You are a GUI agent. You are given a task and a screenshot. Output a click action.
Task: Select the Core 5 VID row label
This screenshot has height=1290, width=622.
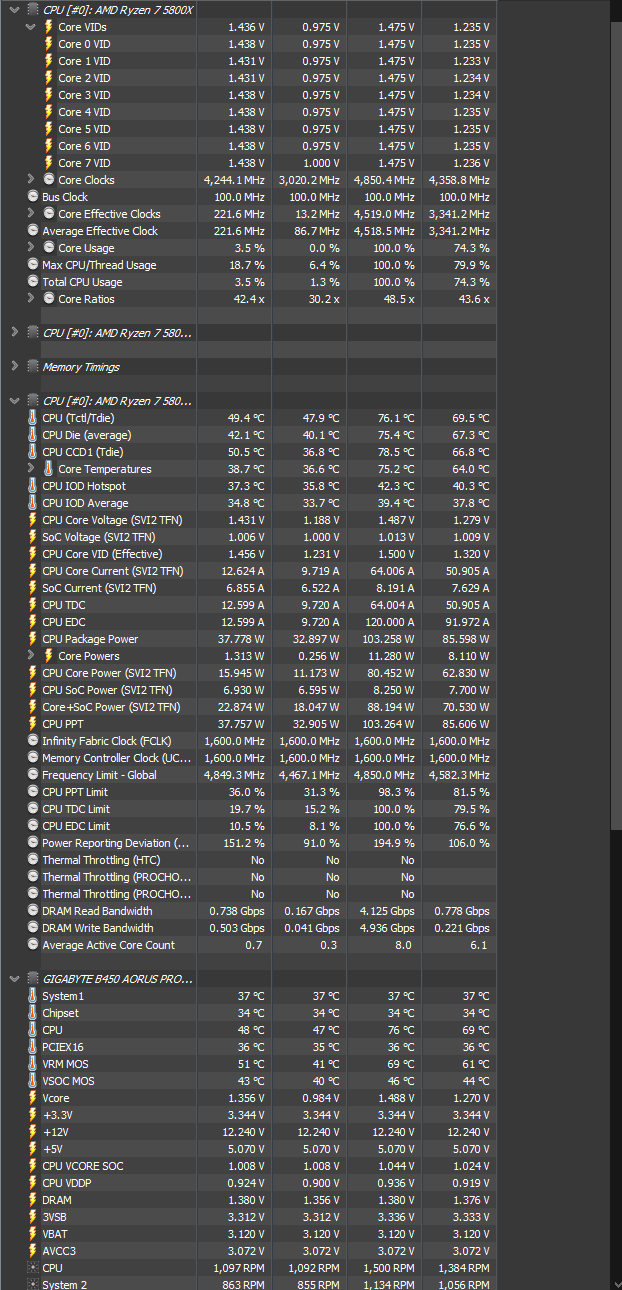point(84,129)
